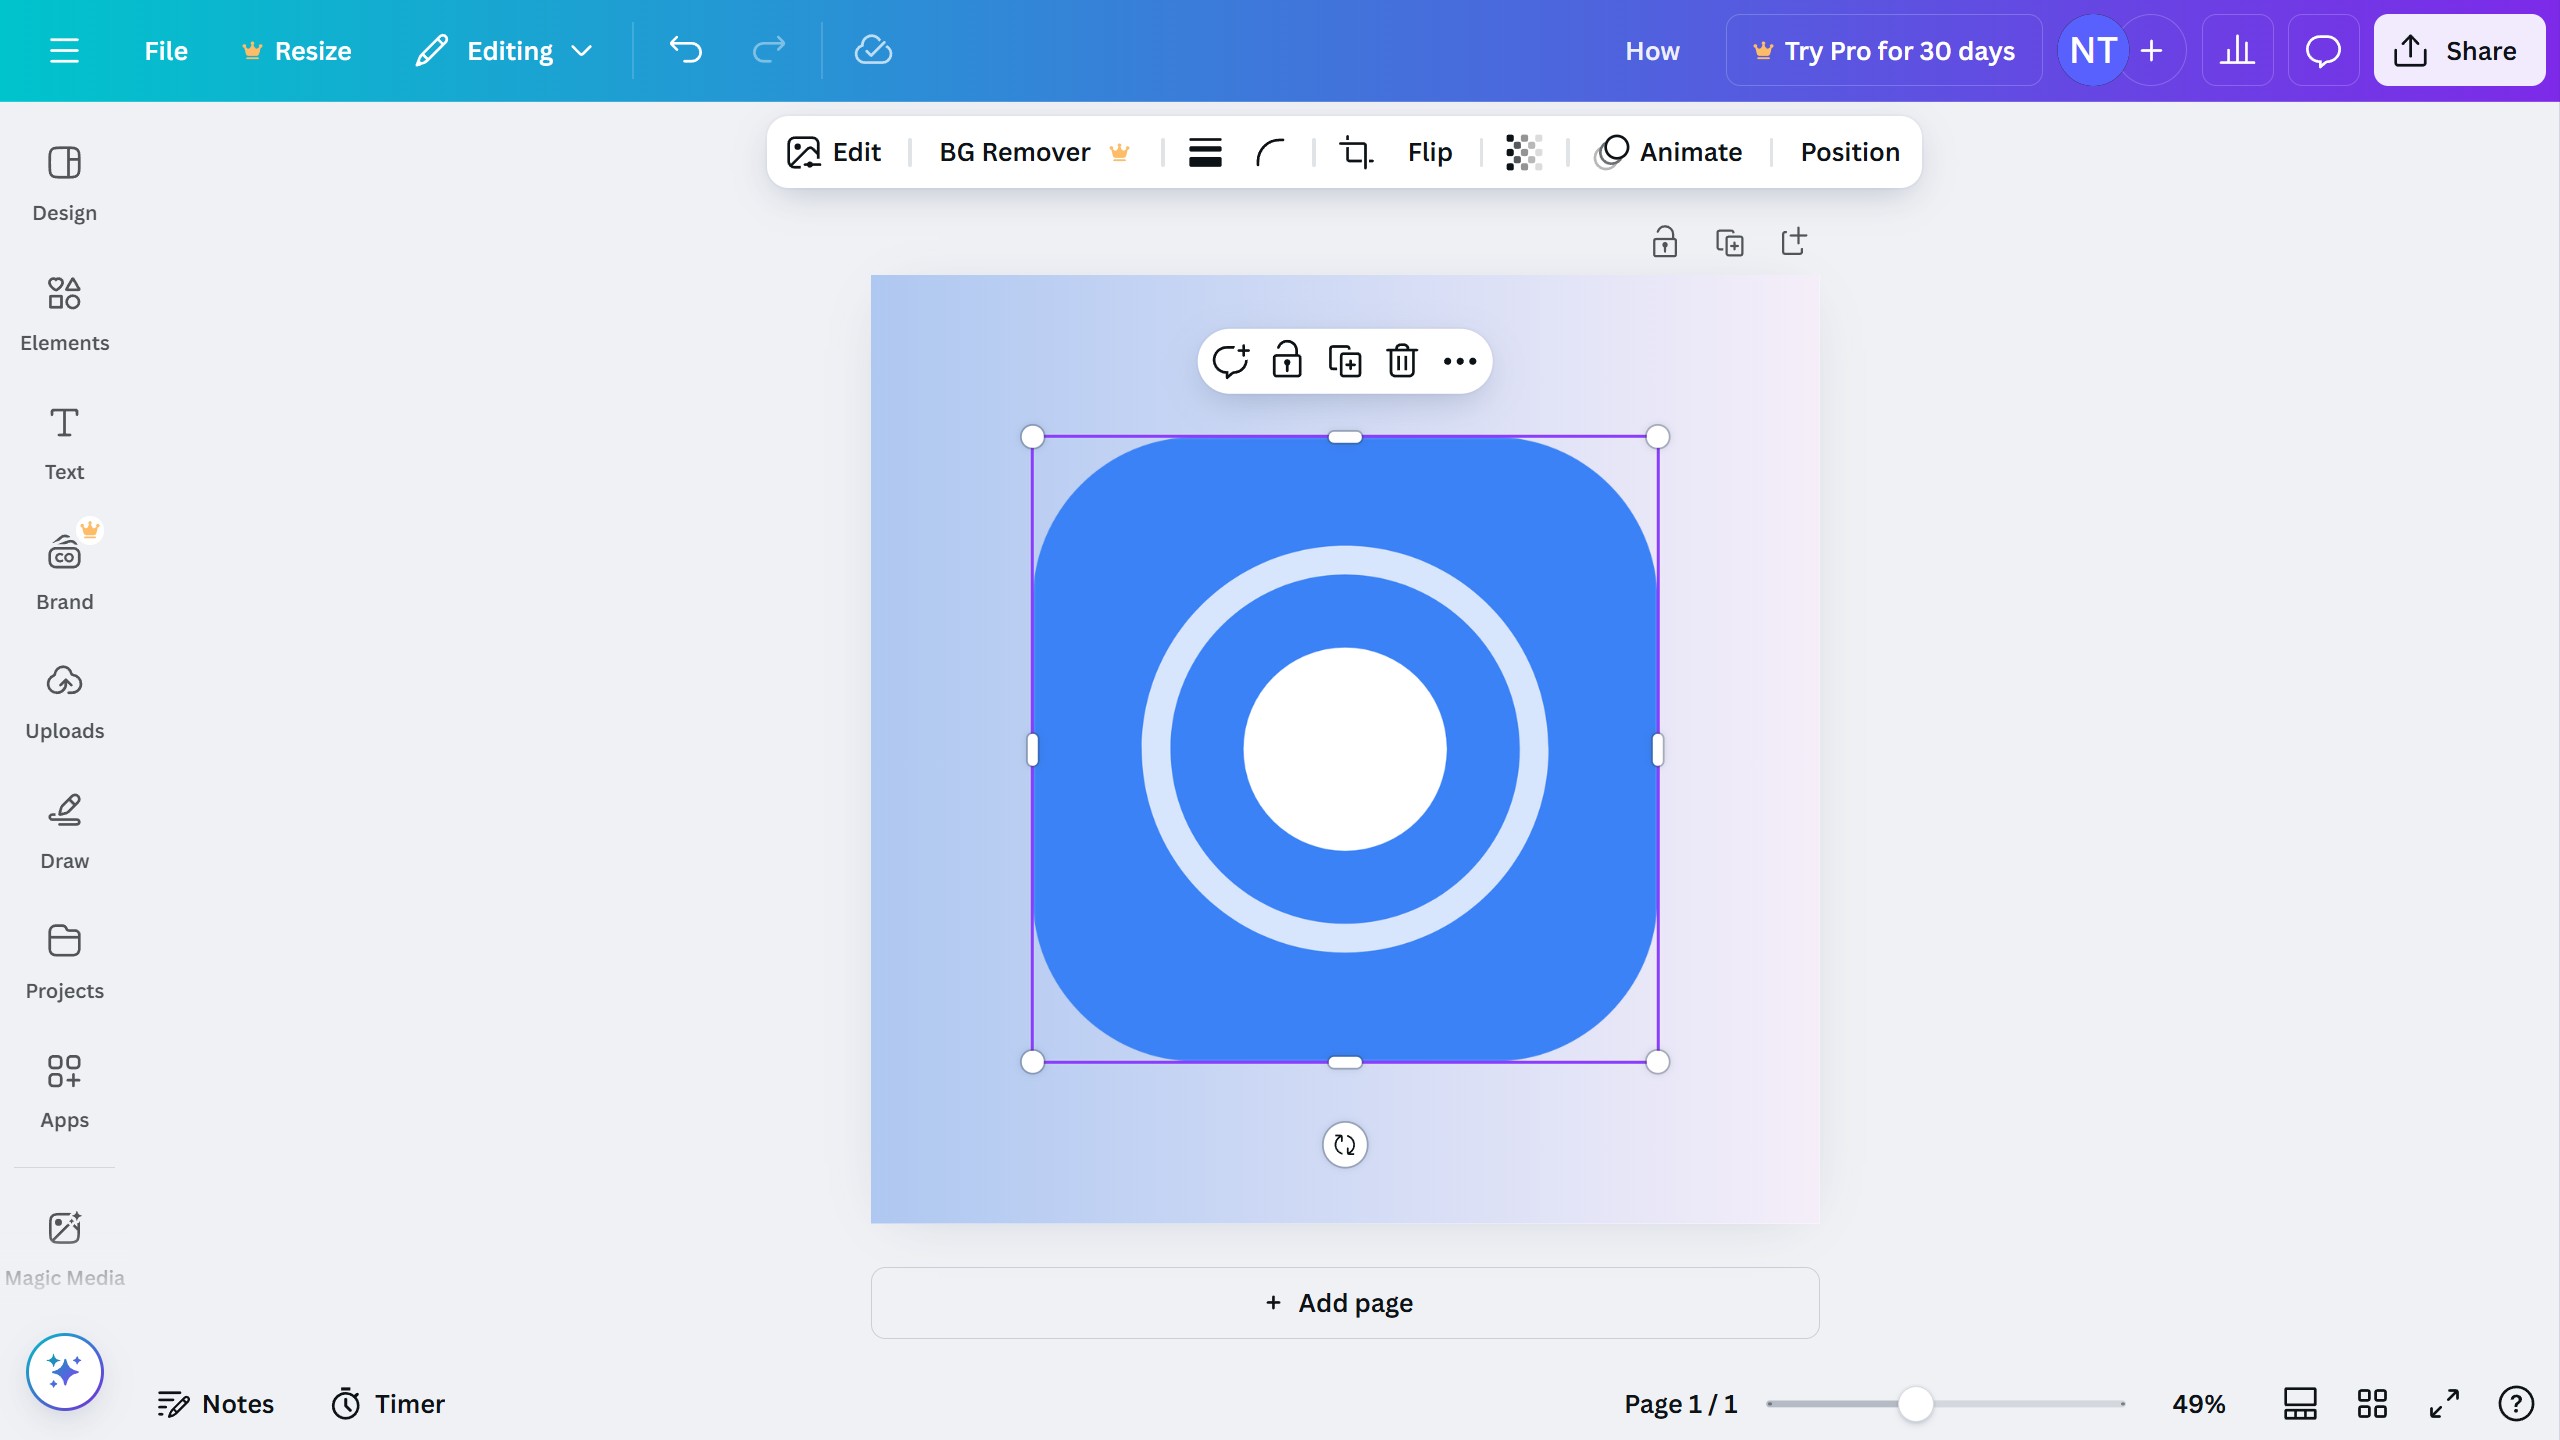
Task: Open more options for the selection
Action: (x=1461, y=361)
